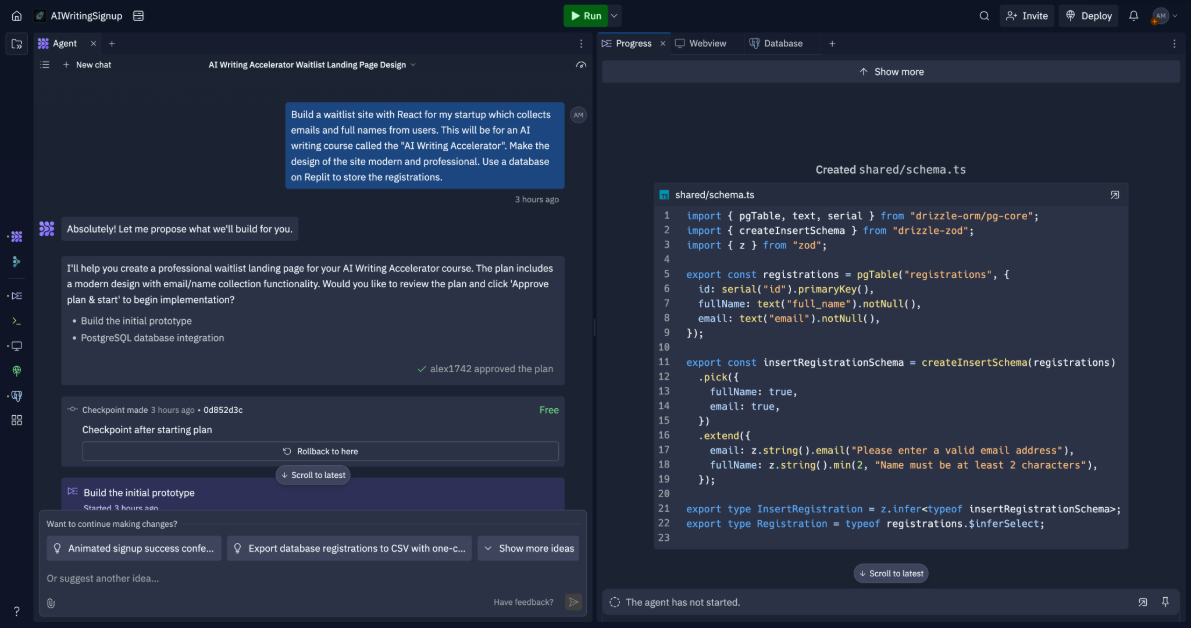The image size is (1191, 628).
Task: Click Rollback to here button
Action: tap(320, 451)
